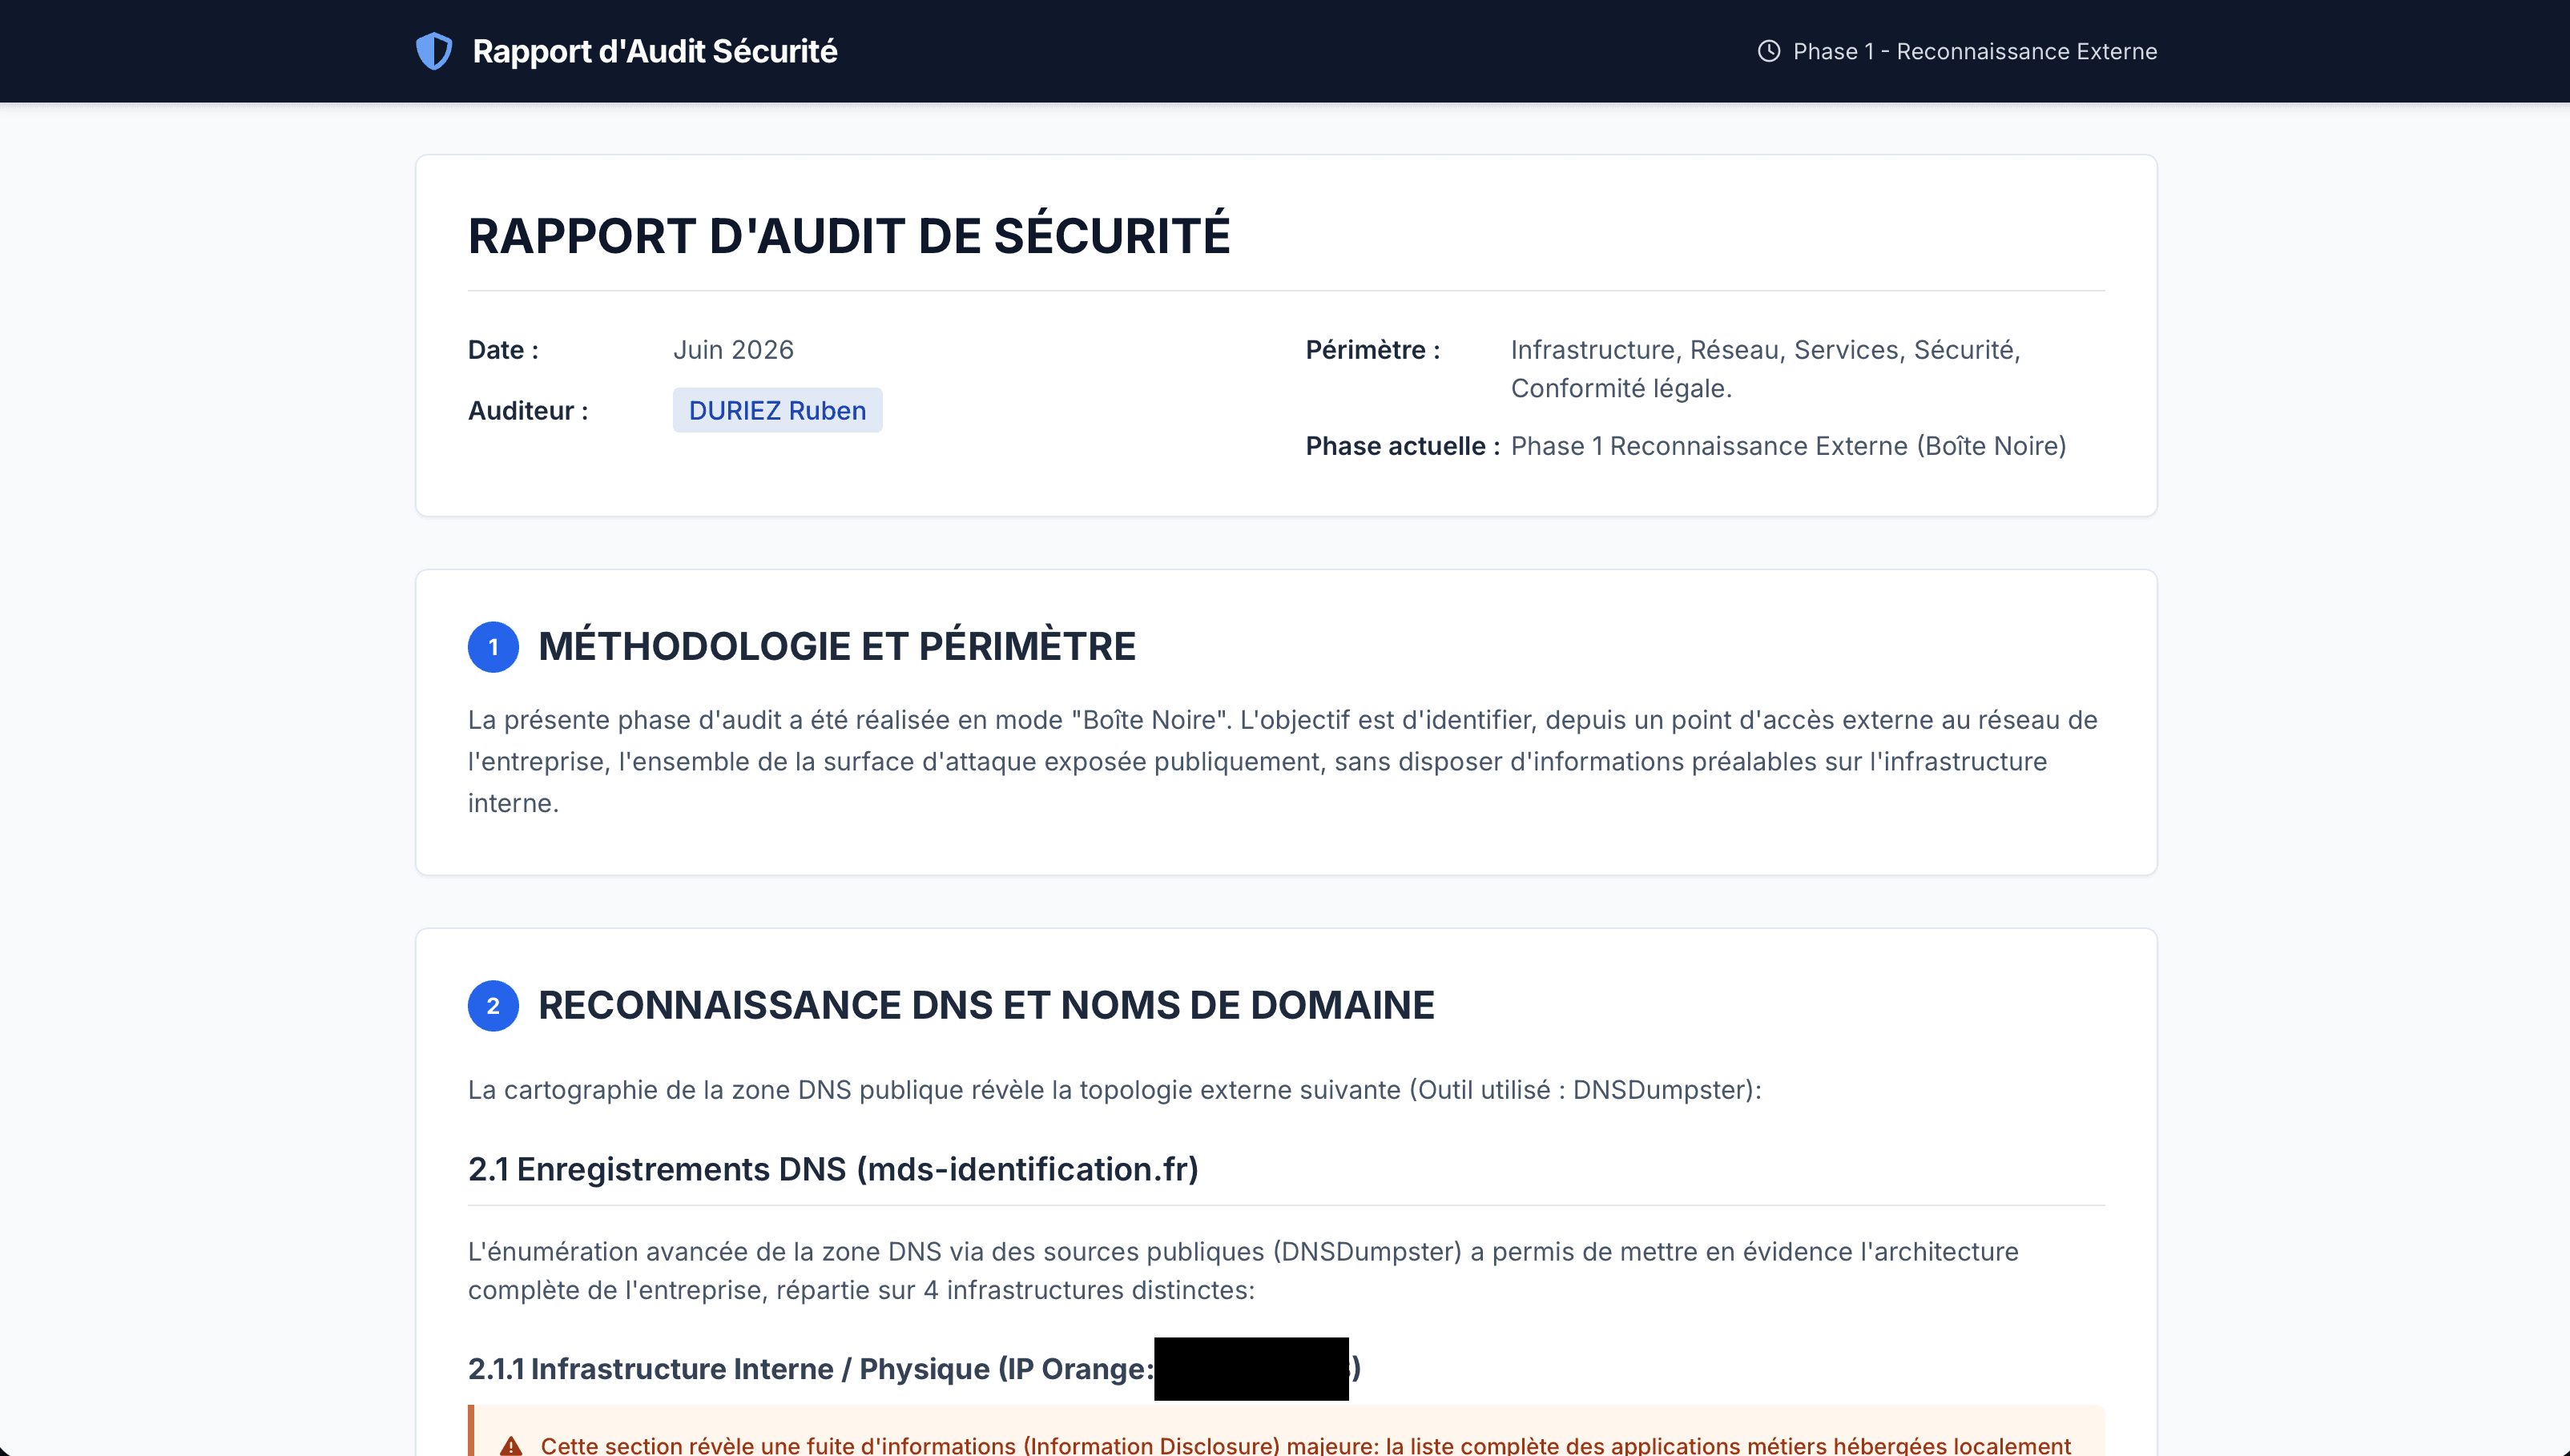
Task: Click the paragraph about mode Boîte Noire
Action: (1283, 761)
